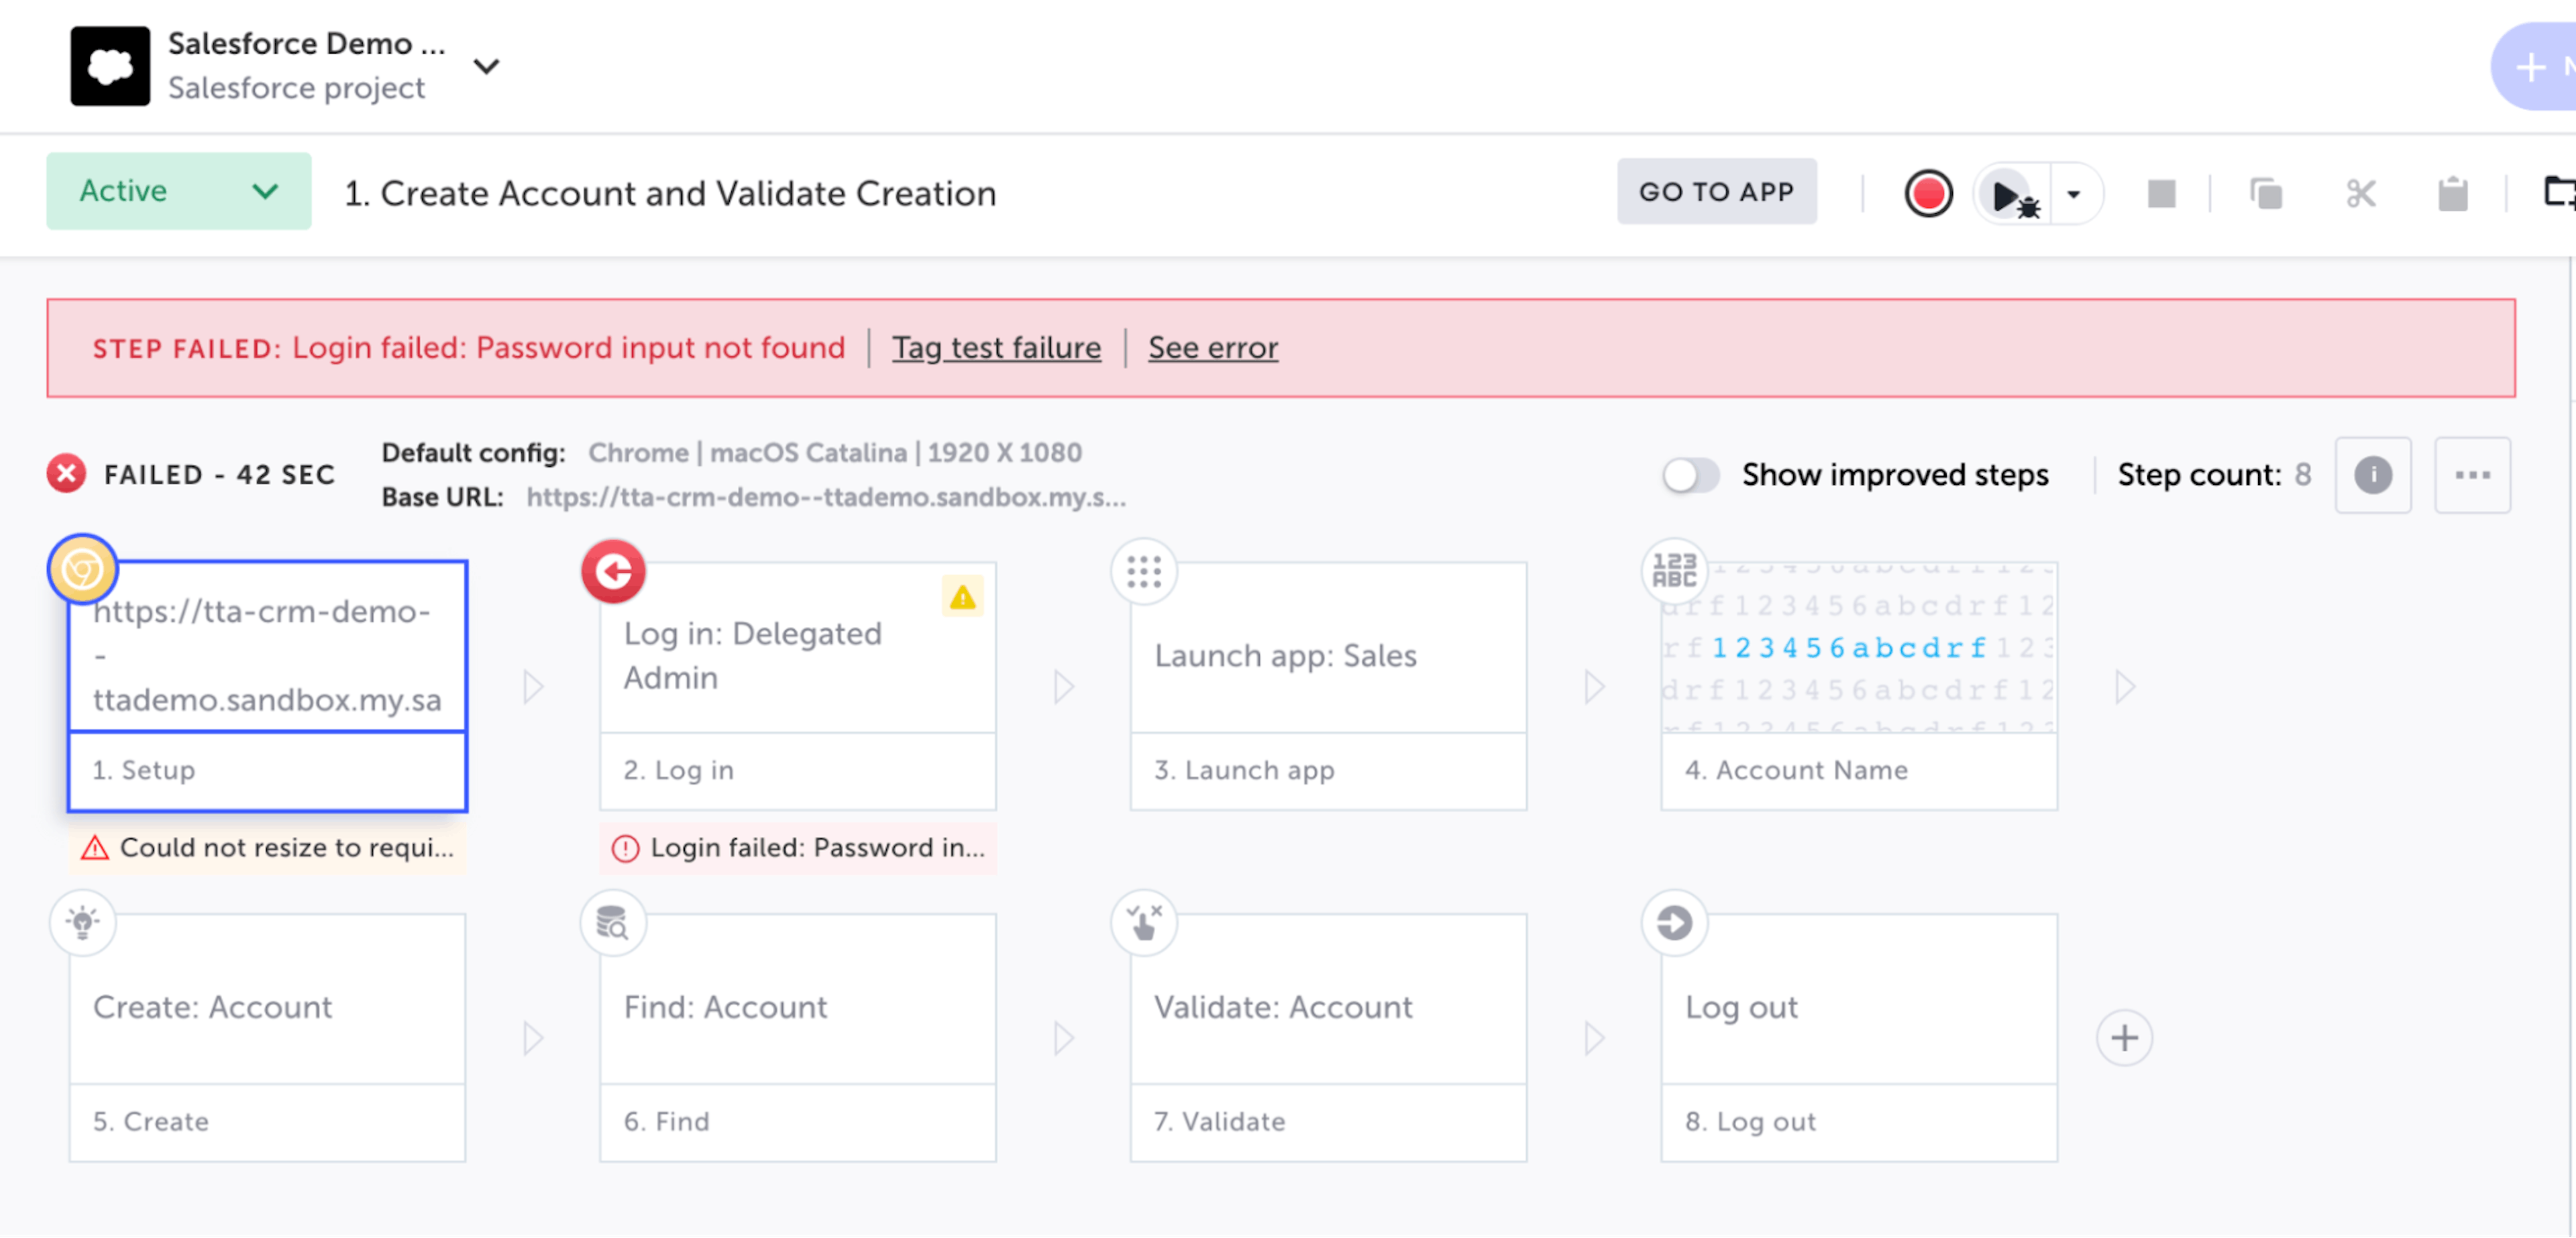Open run options arrow beside play

tap(2074, 194)
